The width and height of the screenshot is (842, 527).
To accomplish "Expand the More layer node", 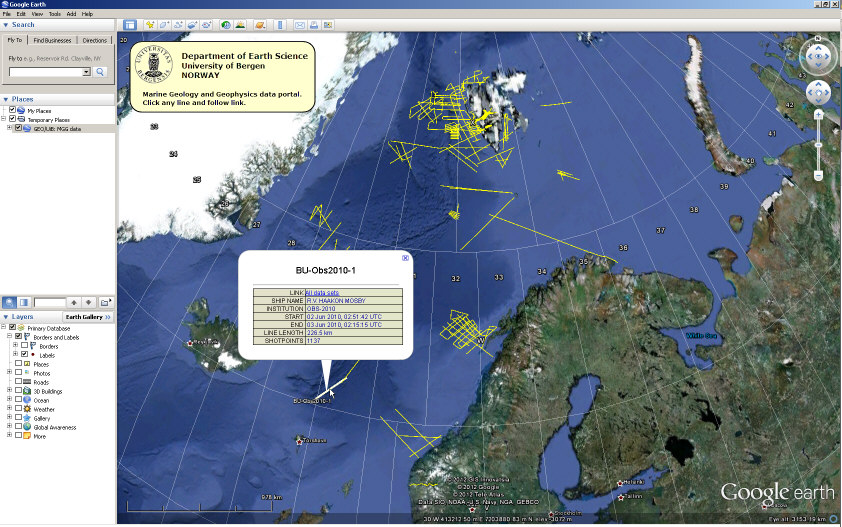I will pyautogui.click(x=9, y=435).
